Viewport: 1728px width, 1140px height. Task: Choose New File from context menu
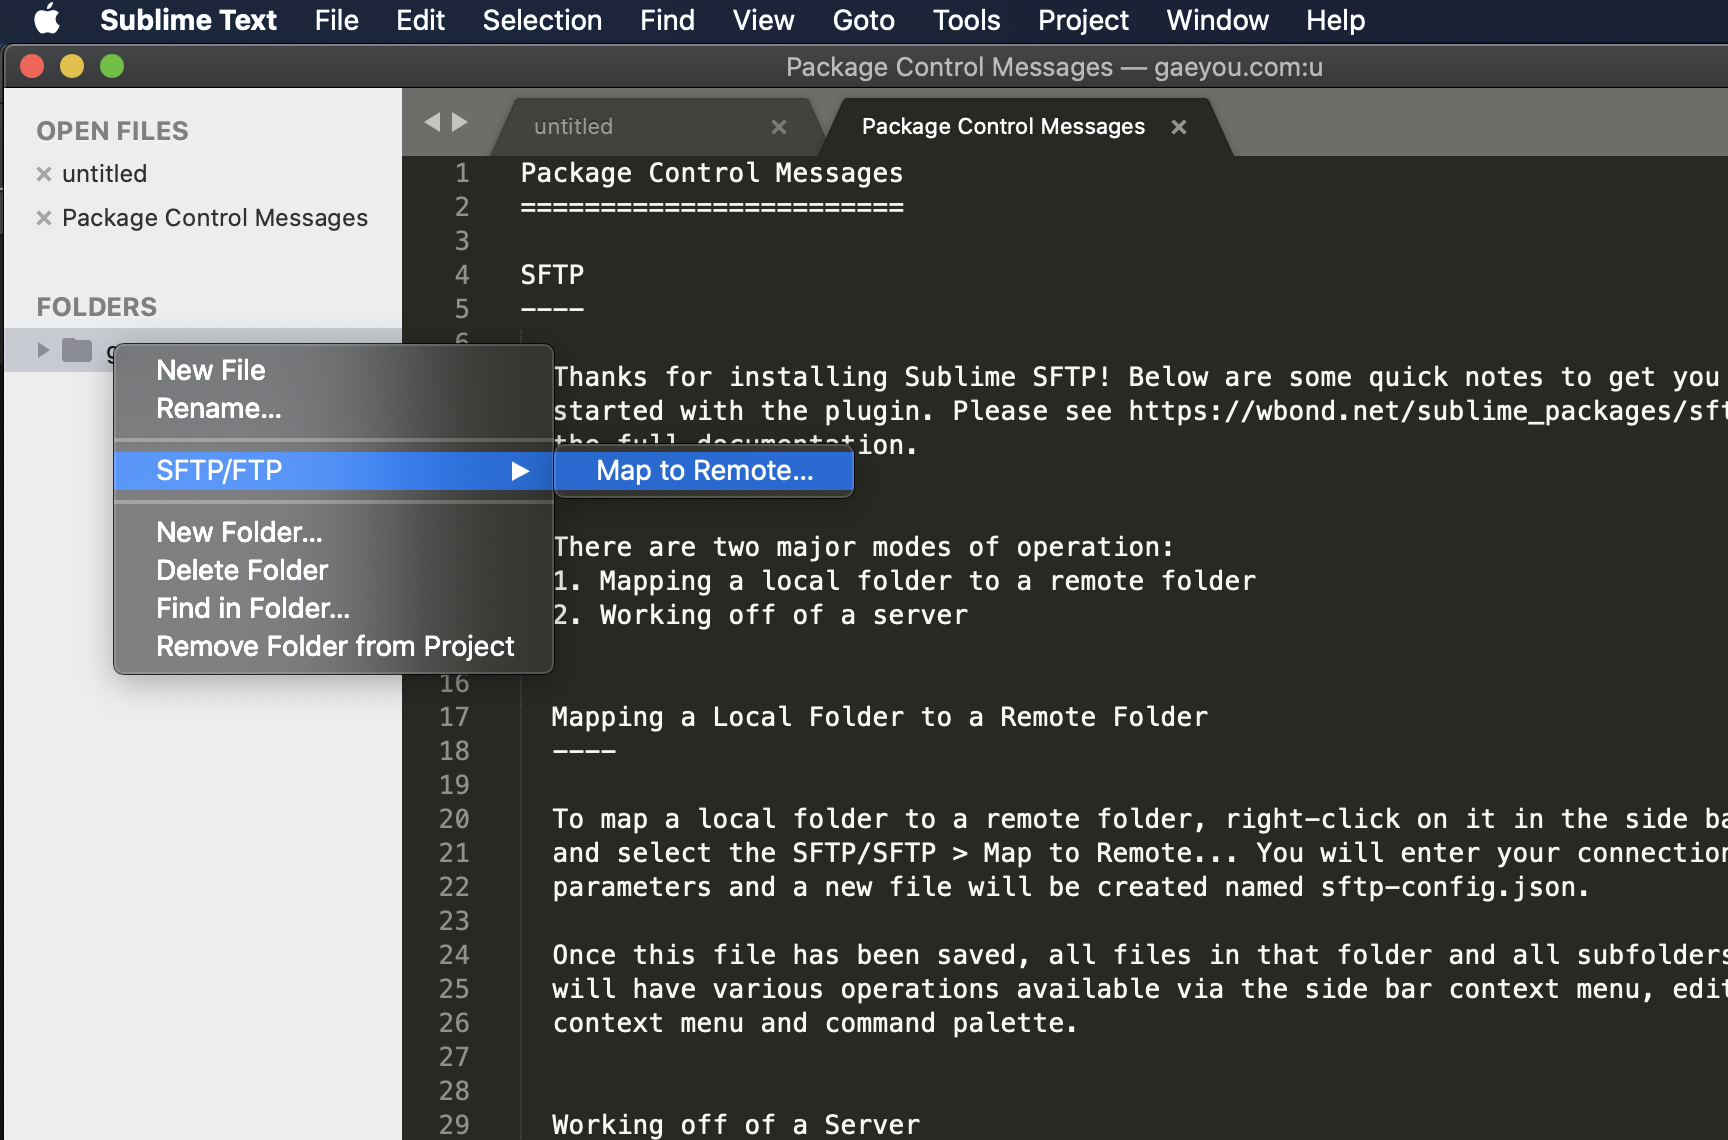(x=333, y=371)
